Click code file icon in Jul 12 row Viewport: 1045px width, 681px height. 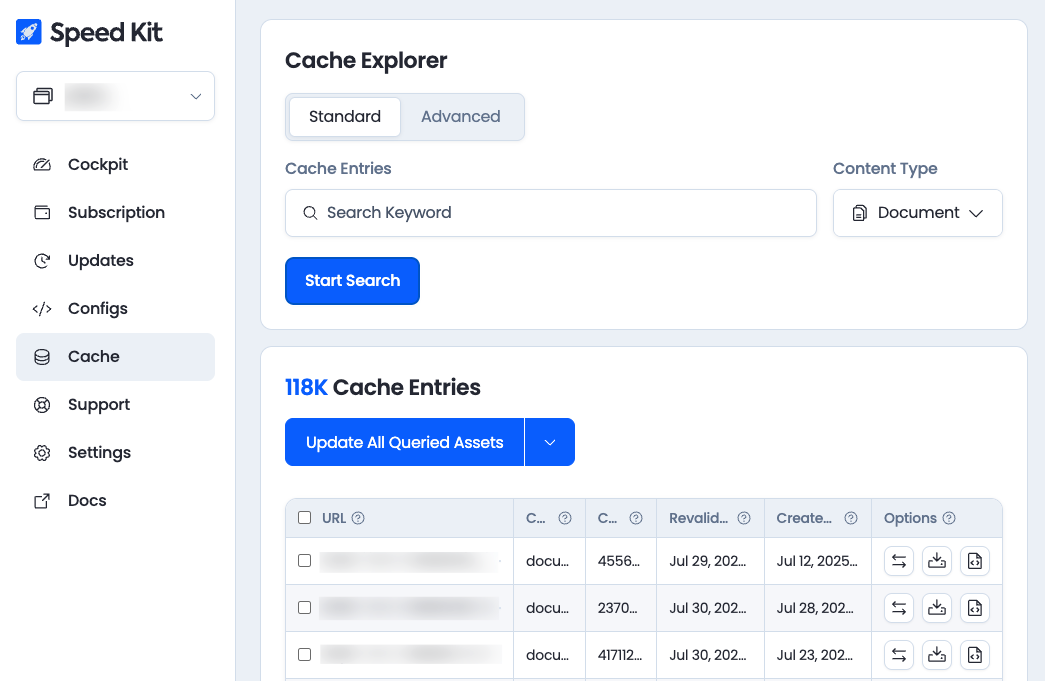975,561
